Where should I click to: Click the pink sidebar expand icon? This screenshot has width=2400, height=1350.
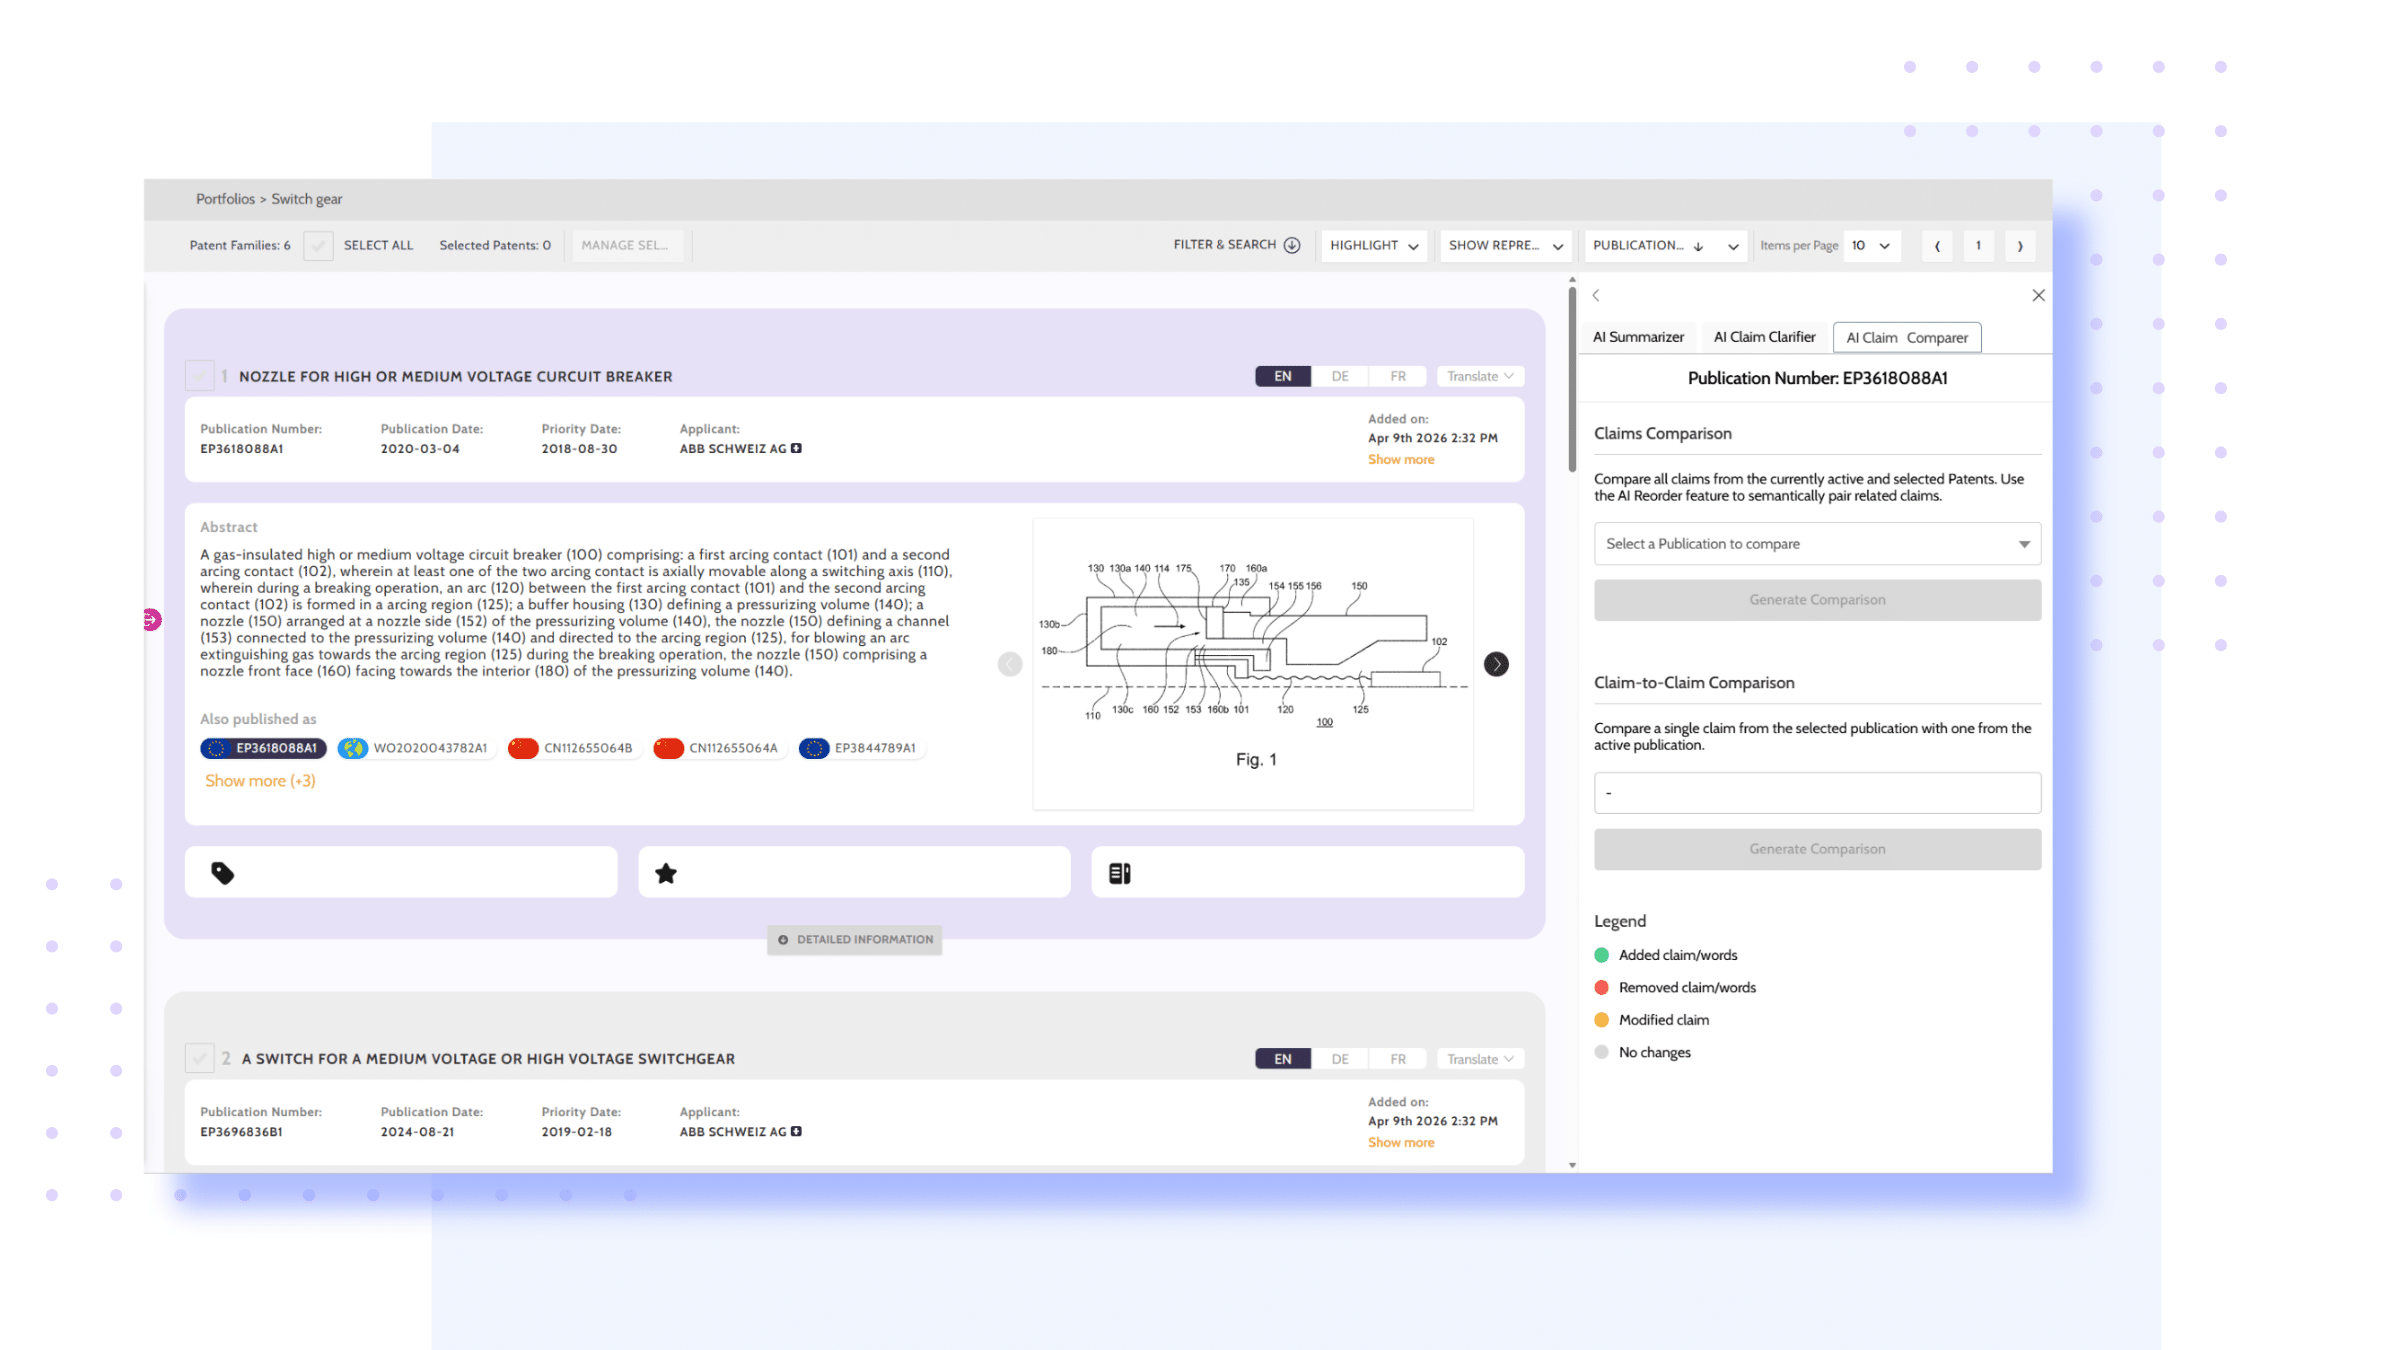[x=151, y=620]
